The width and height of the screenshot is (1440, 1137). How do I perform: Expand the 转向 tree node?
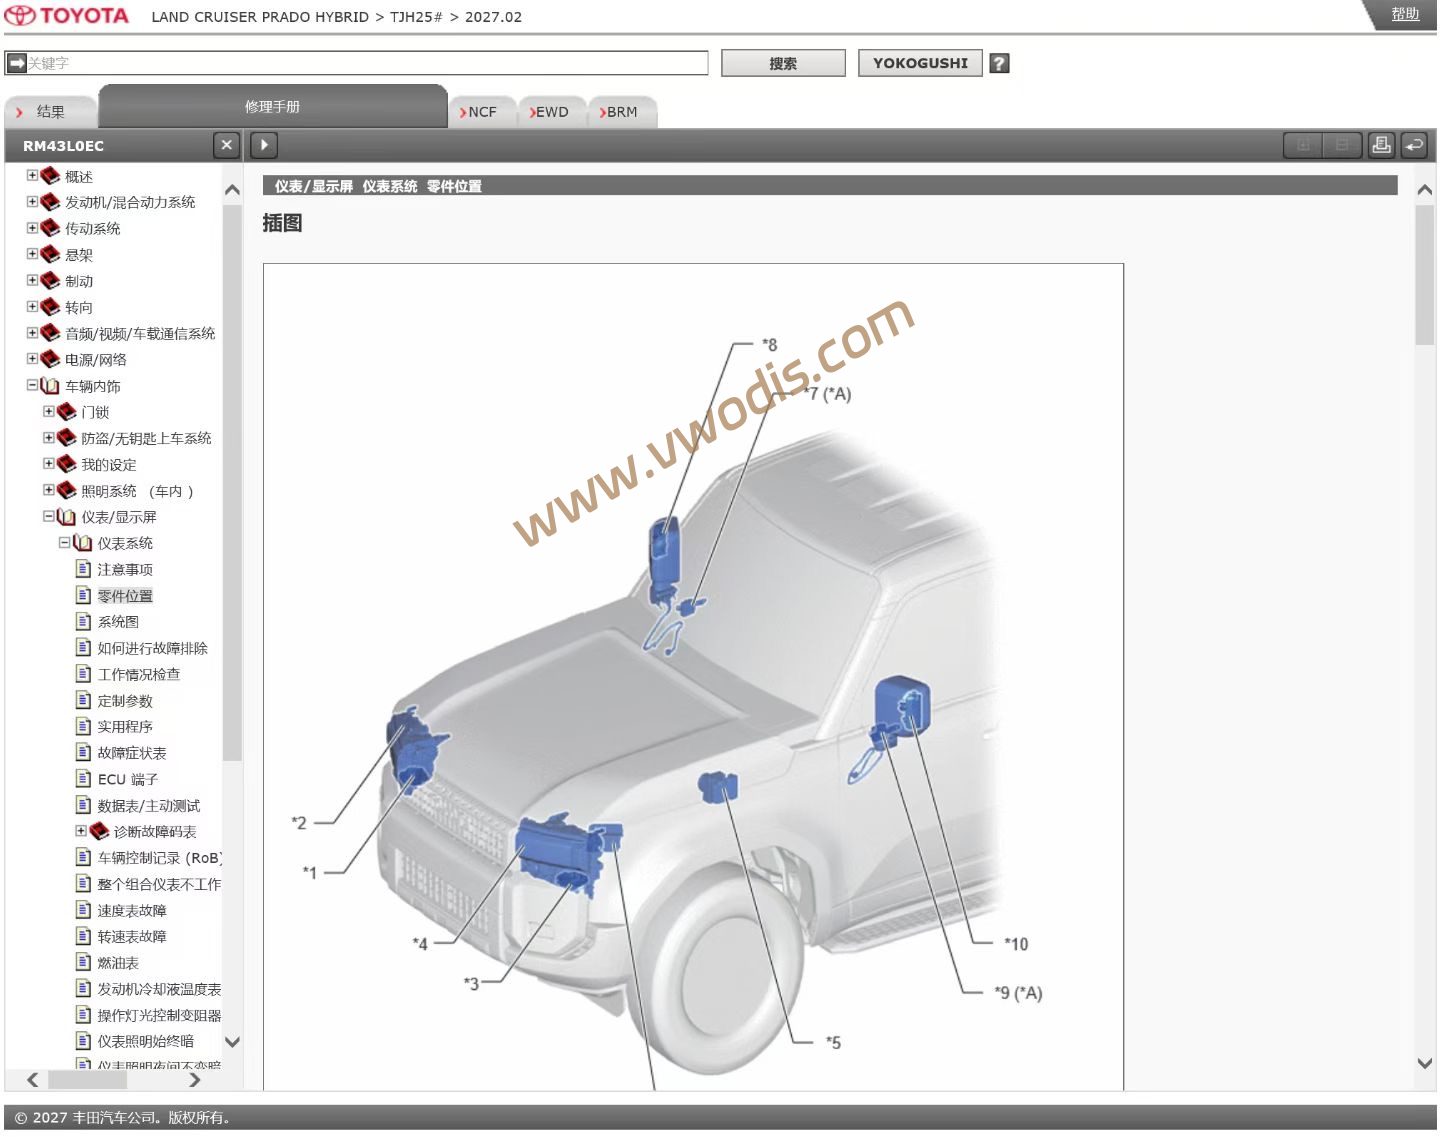[x=32, y=306]
